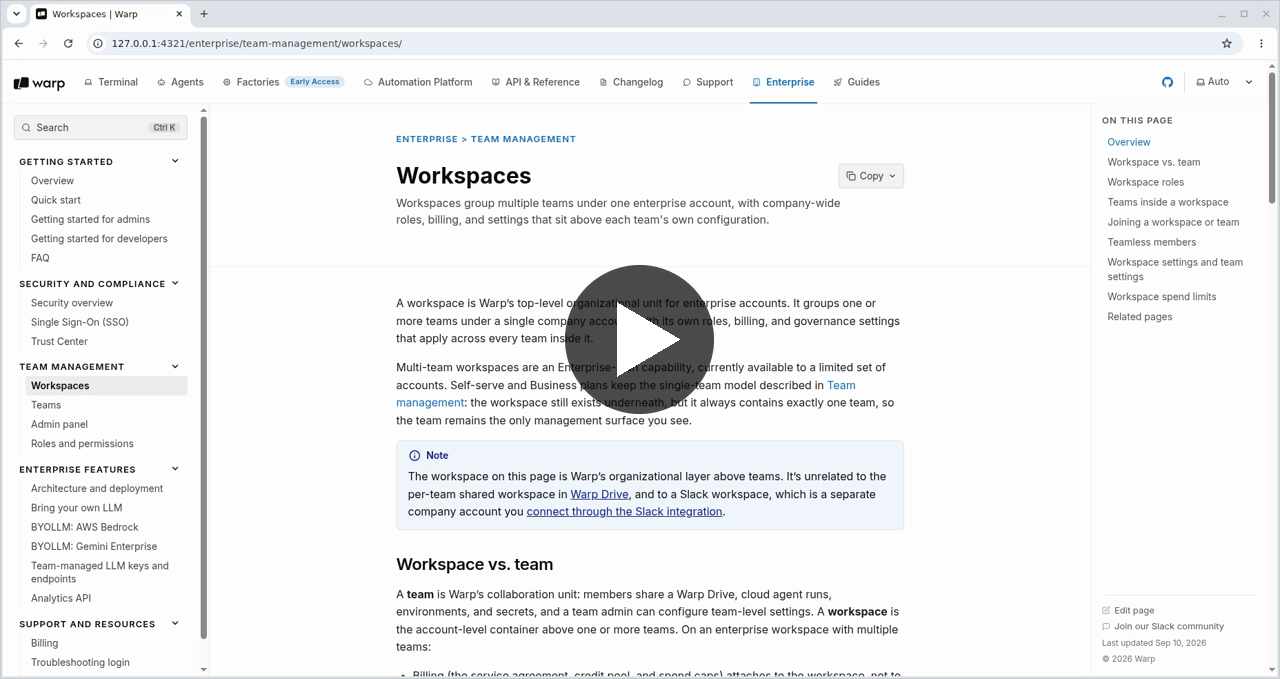The height and width of the screenshot is (679, 1280).
Task: Open the Admin panel link
Action: 59,424
